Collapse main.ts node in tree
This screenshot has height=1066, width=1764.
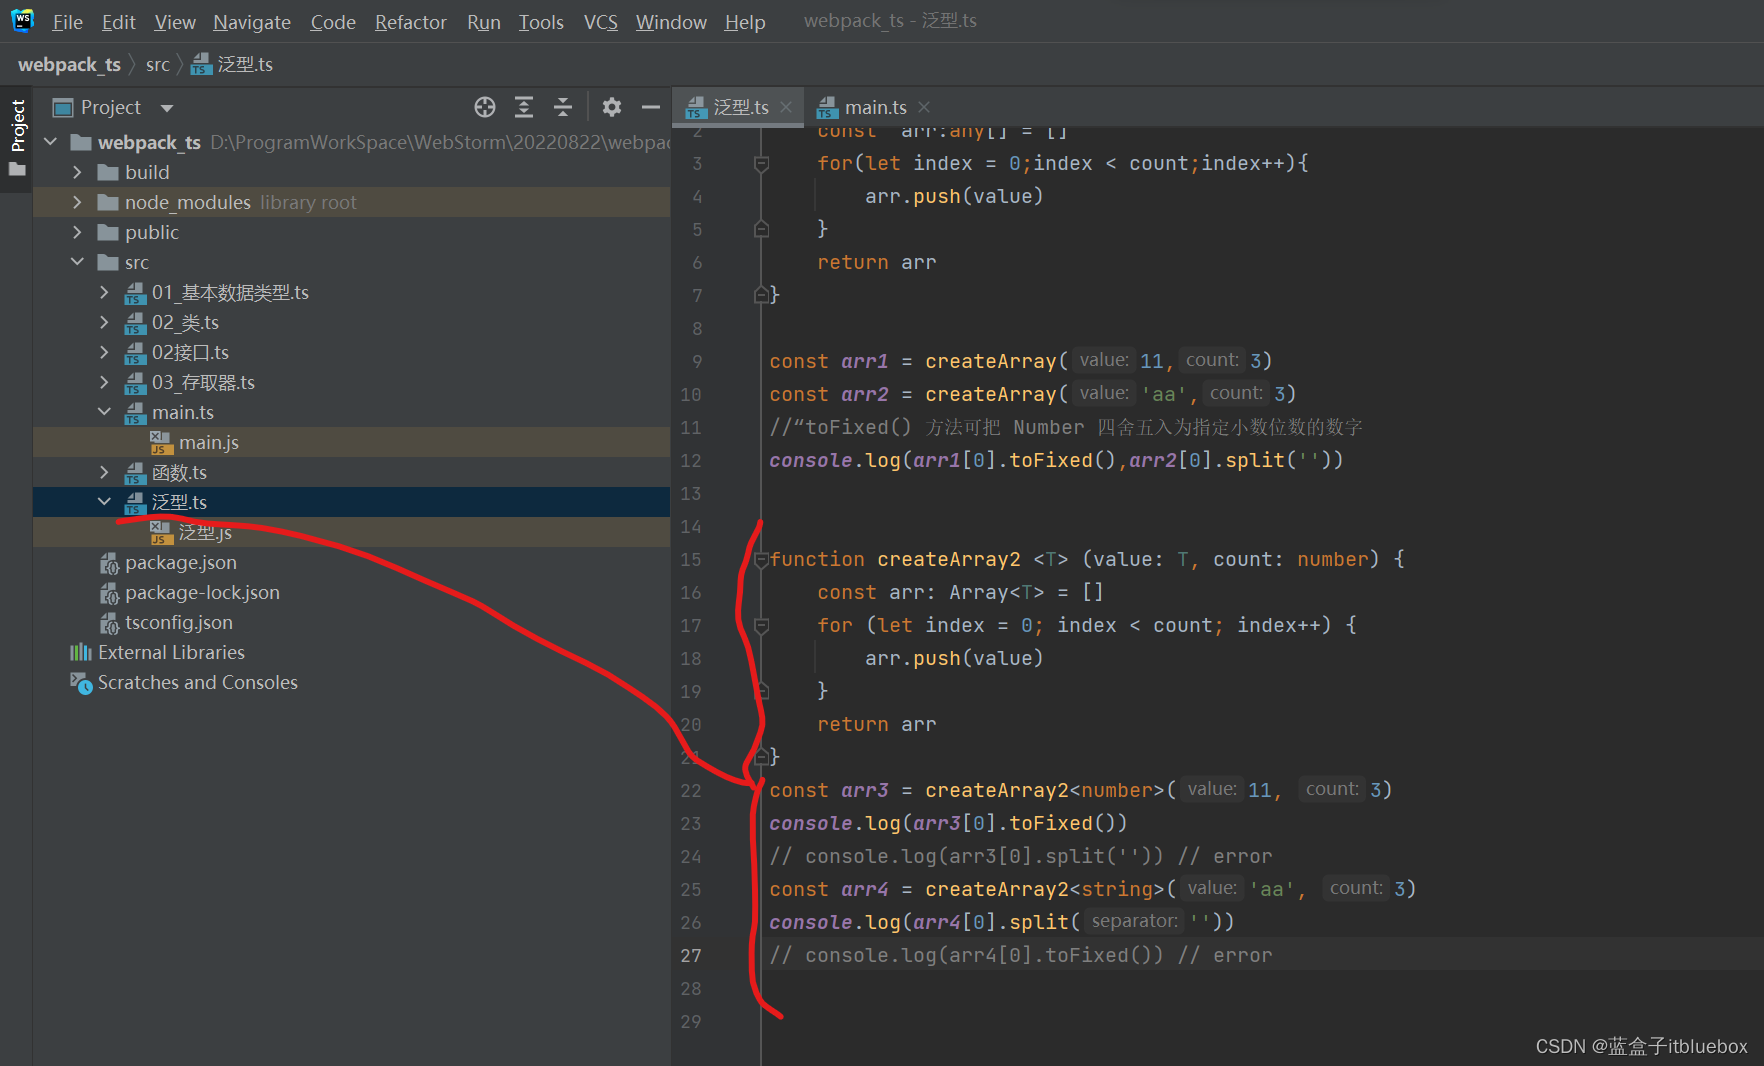tap(104, 412)
